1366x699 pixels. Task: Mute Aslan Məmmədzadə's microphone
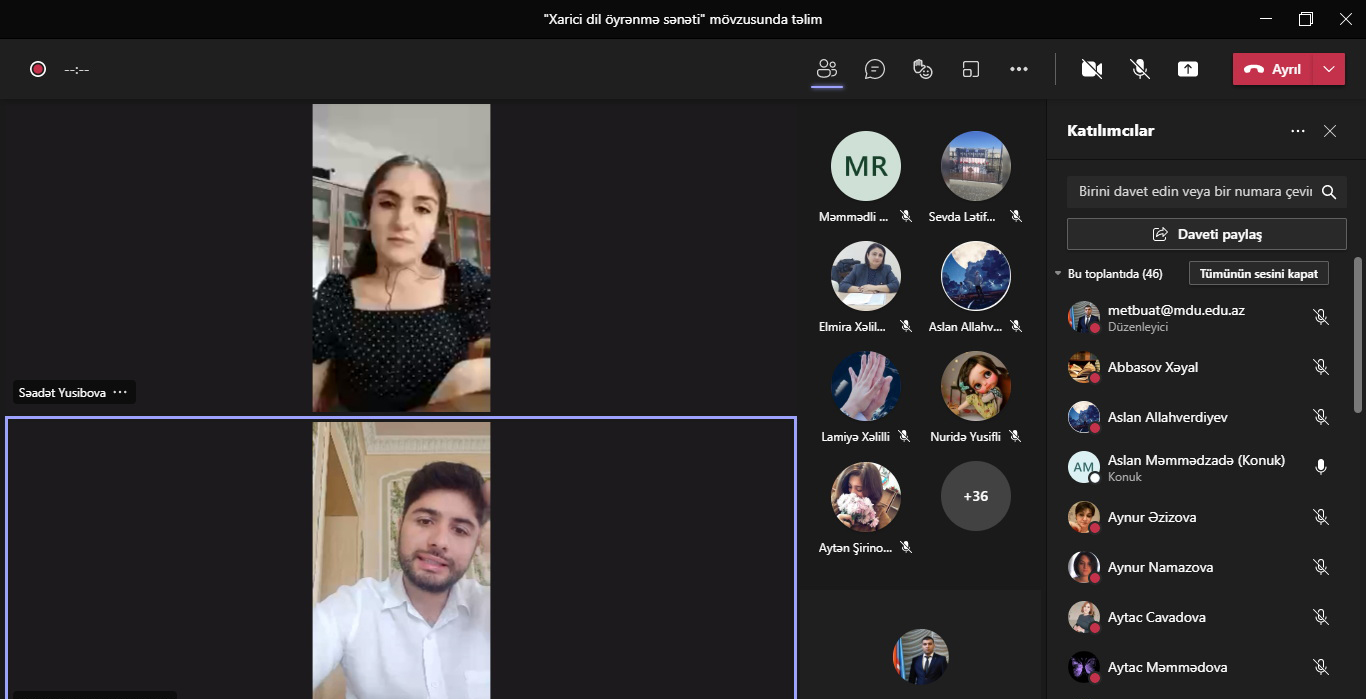1320,467
